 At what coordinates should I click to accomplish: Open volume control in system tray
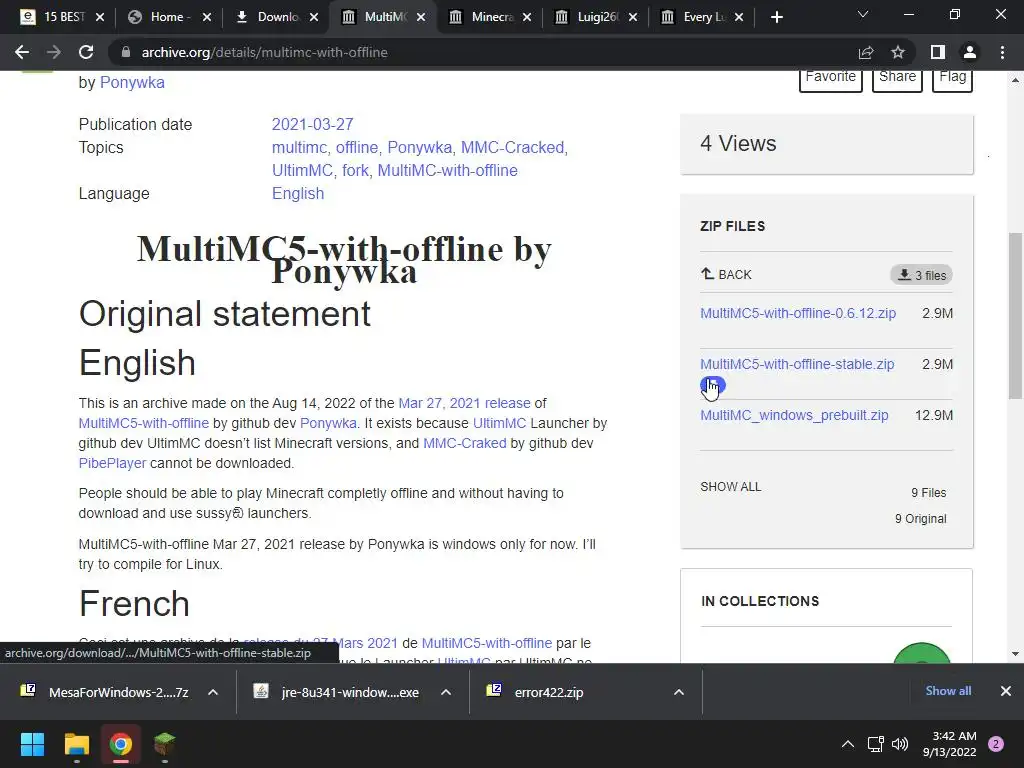(900, 744)
